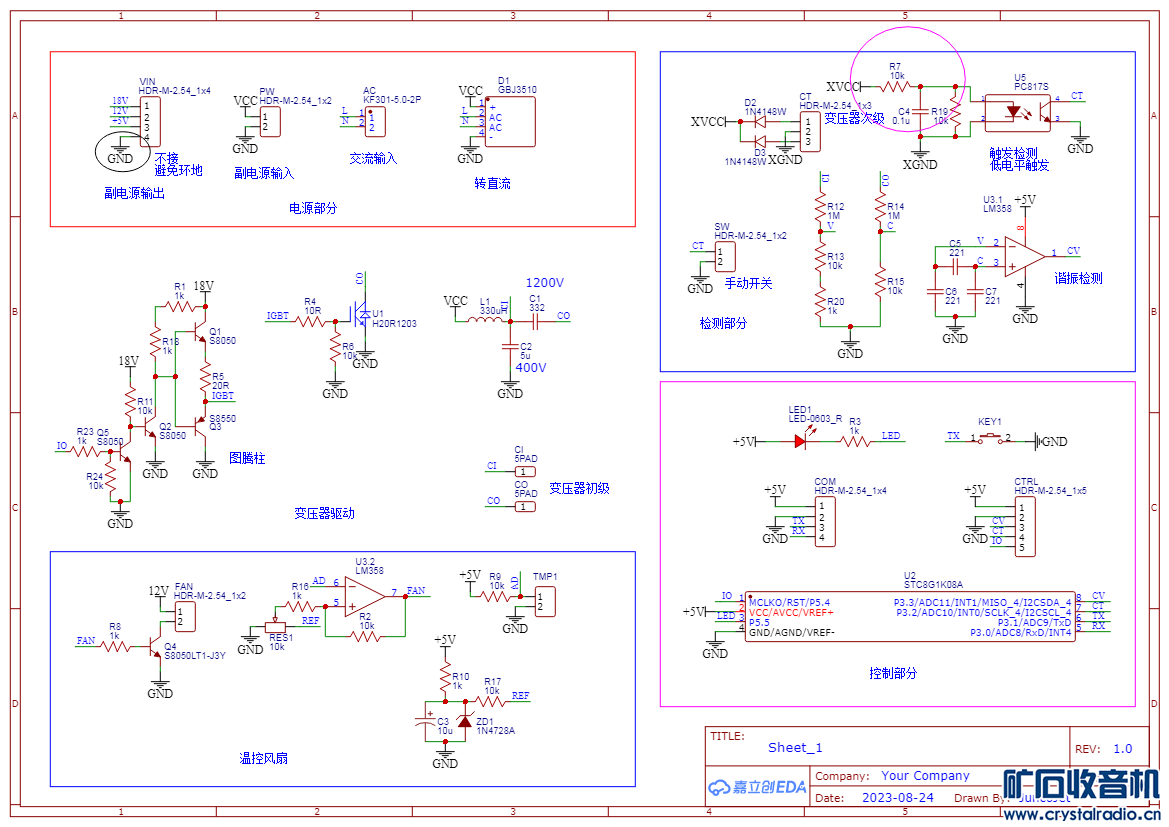Select the circled GND symbol under VIN header

[120, 153]
